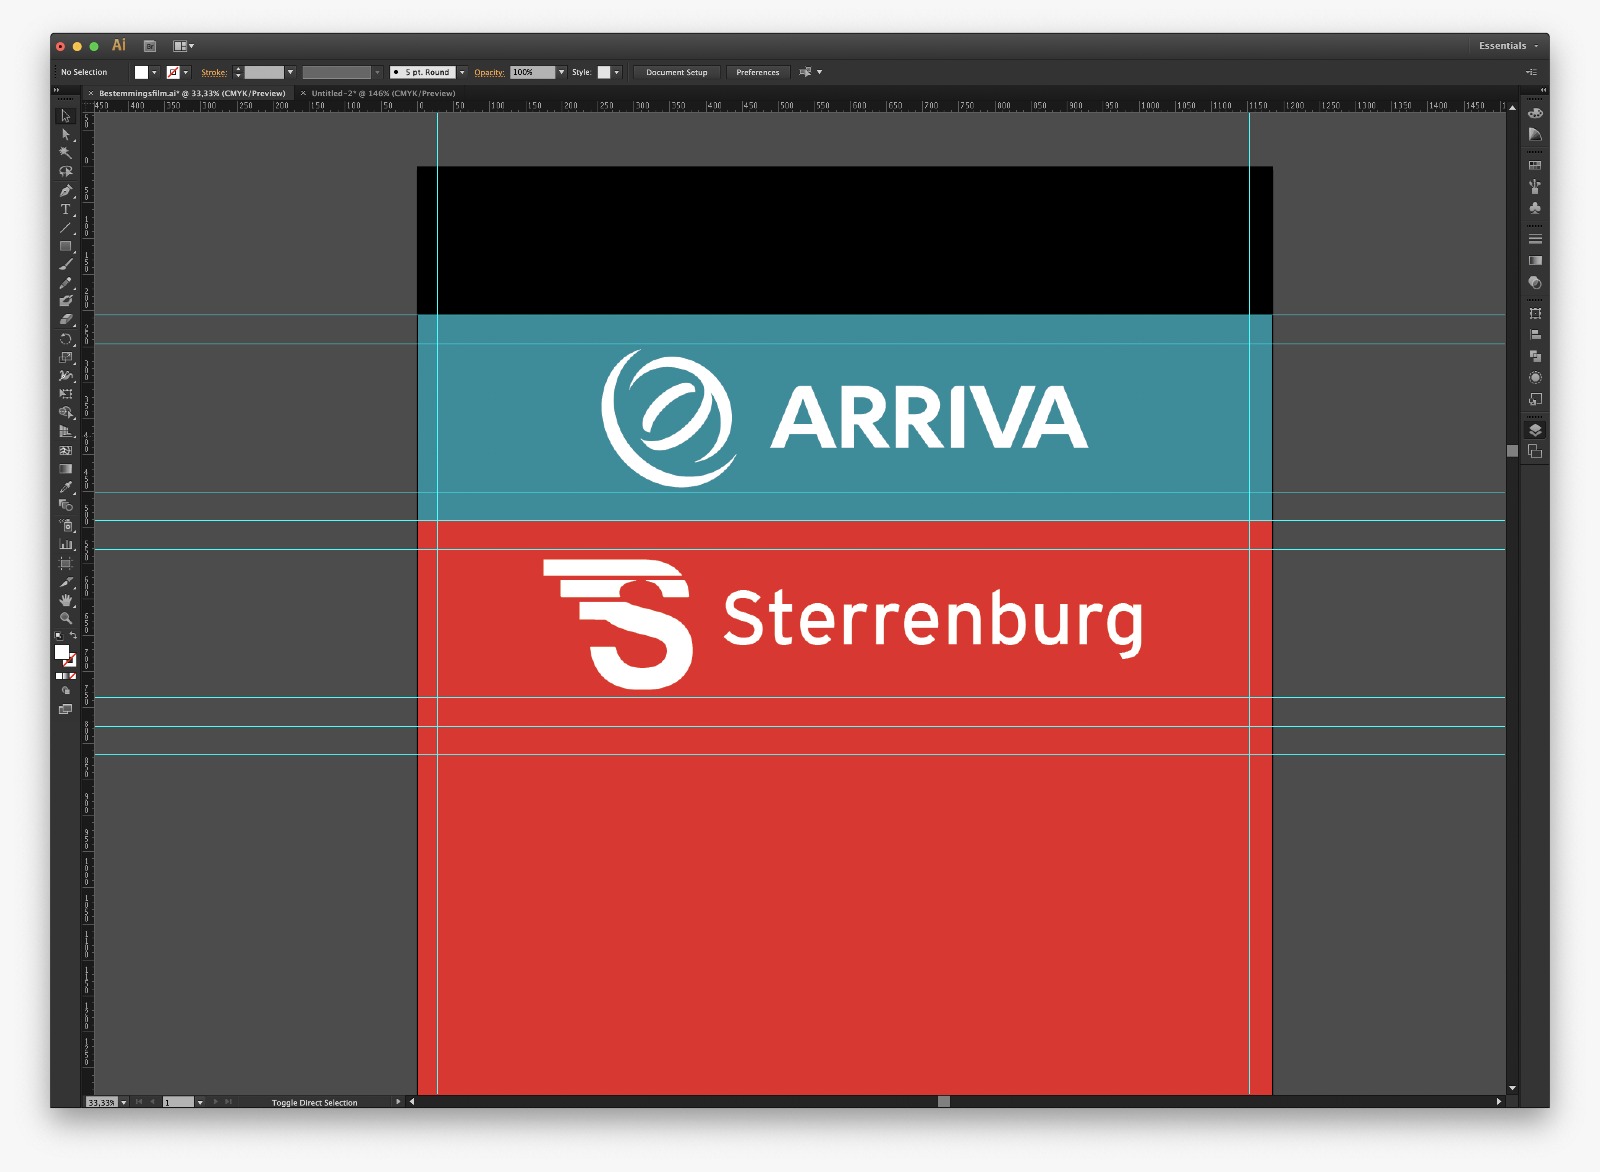Viewport: 1600px width, 1172px height.
Task: Select the Selection (black arrow) tool
Action: [66, 116]
